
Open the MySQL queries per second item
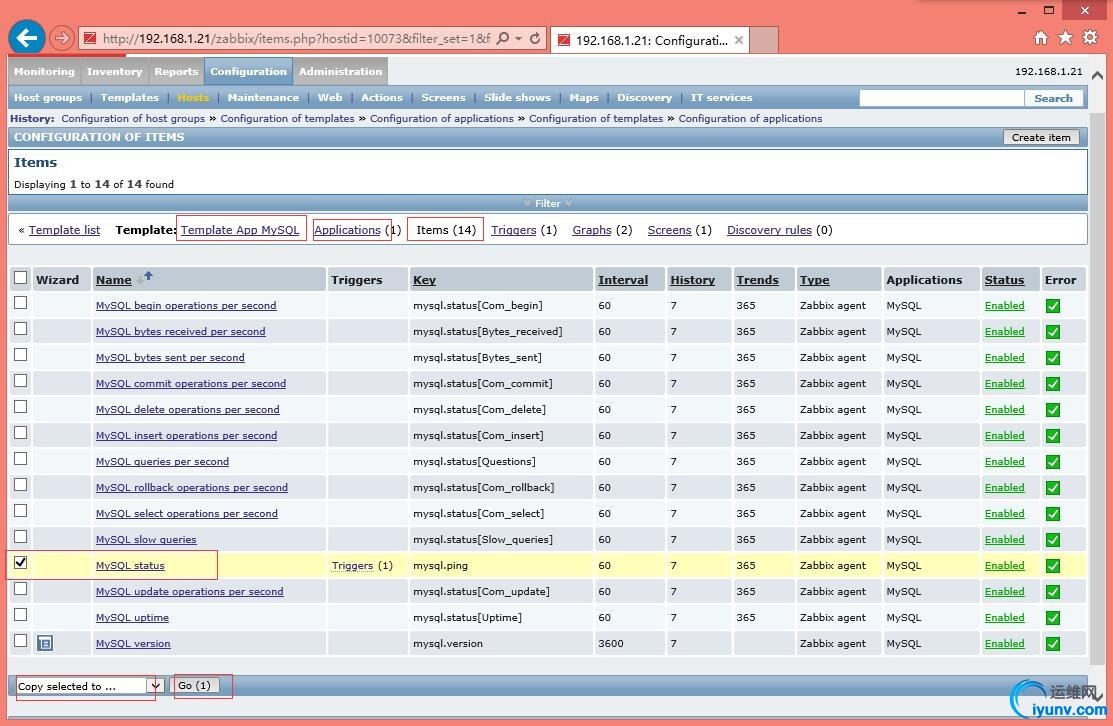[162, 462]
